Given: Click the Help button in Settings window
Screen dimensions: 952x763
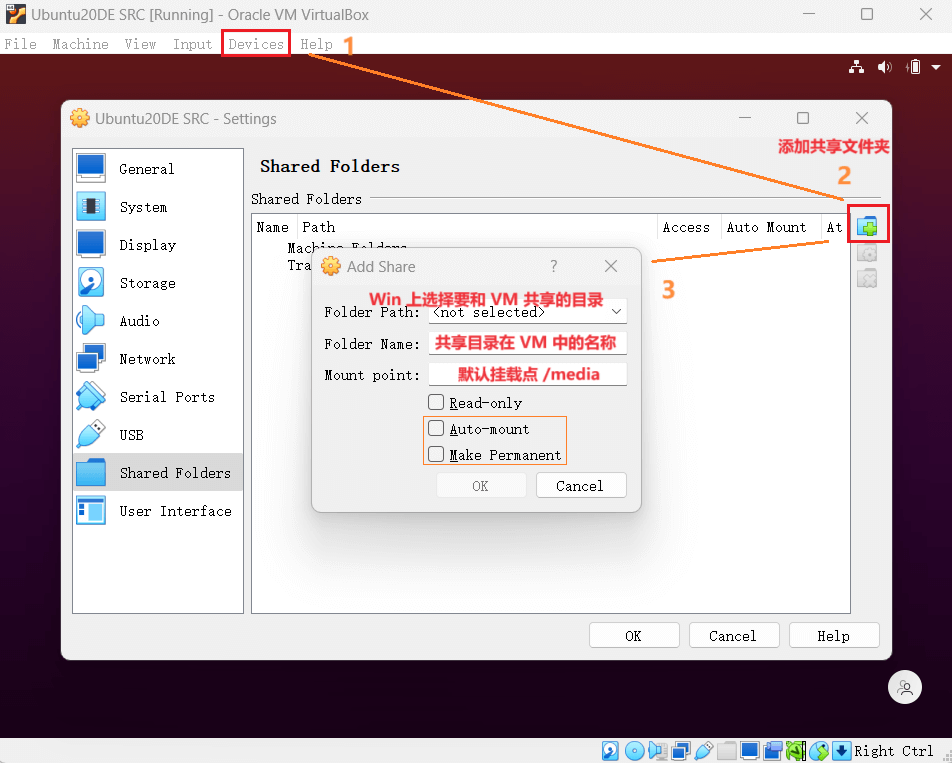Looking at the screenshot, I should (x=834, y=636).
